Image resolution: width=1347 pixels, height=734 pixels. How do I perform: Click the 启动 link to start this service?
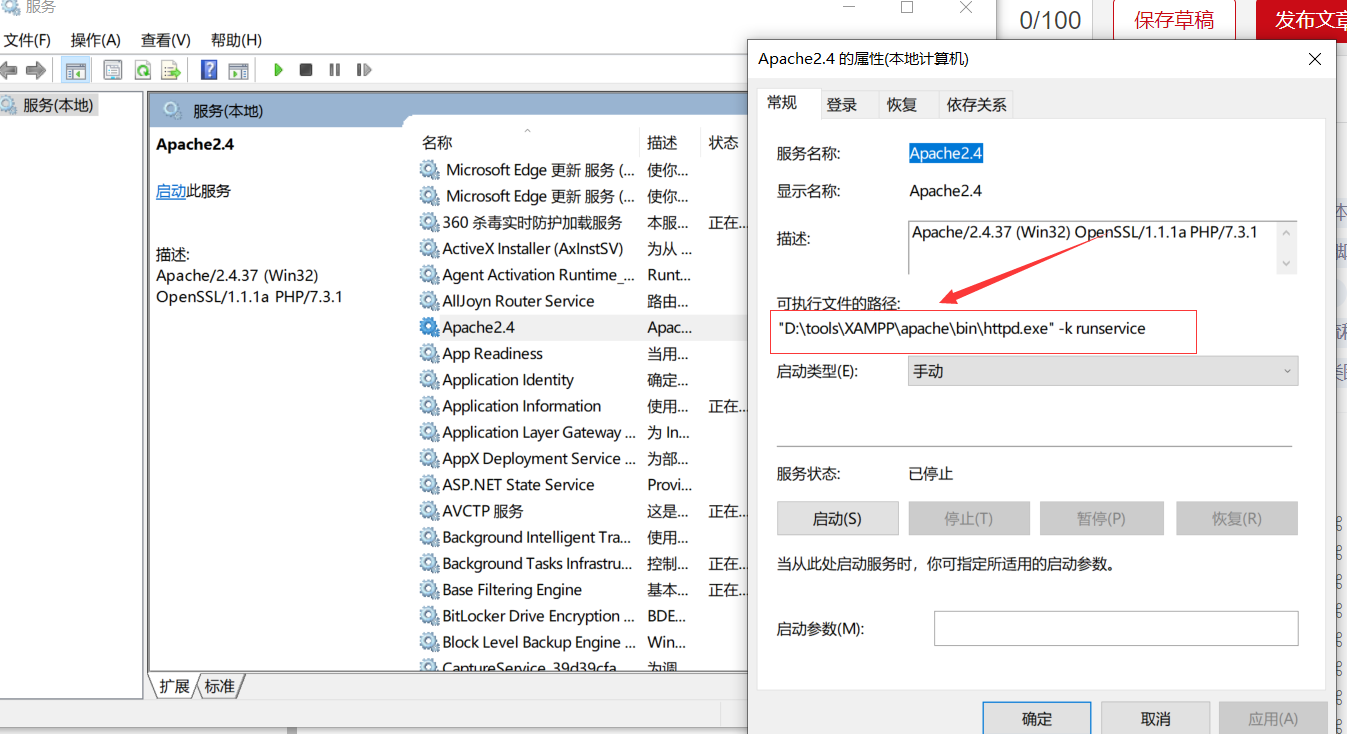click(x=171, y=191)
